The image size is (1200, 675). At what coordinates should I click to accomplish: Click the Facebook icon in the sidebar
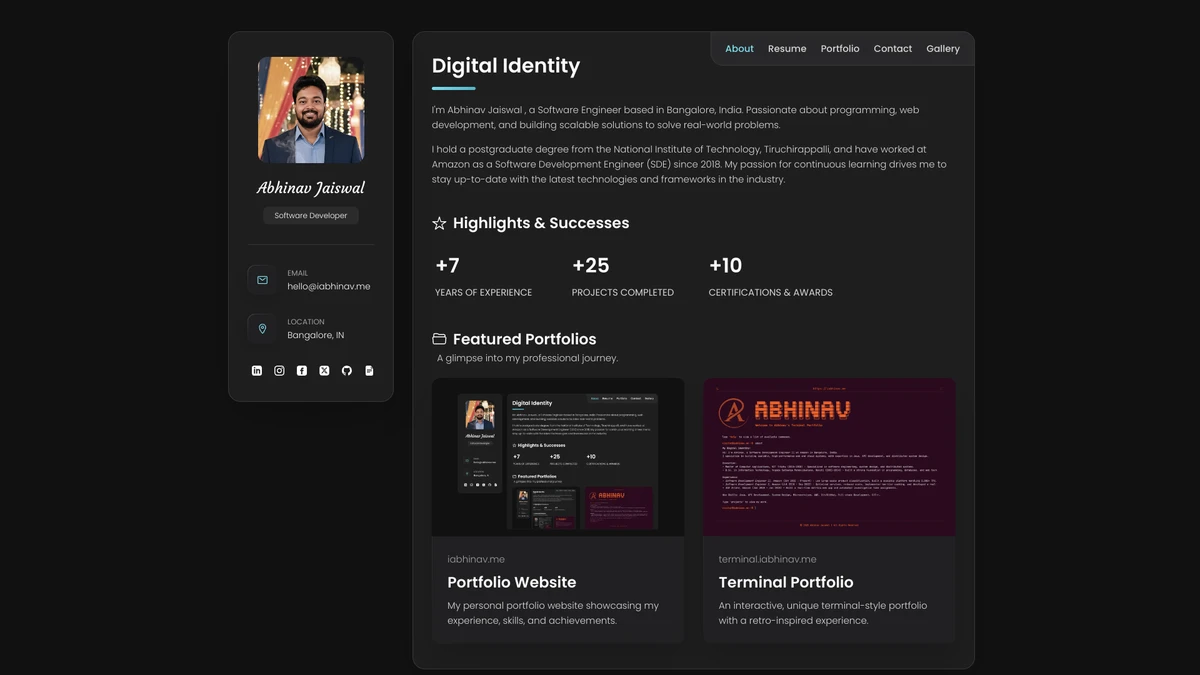click(x=301, y=370)
